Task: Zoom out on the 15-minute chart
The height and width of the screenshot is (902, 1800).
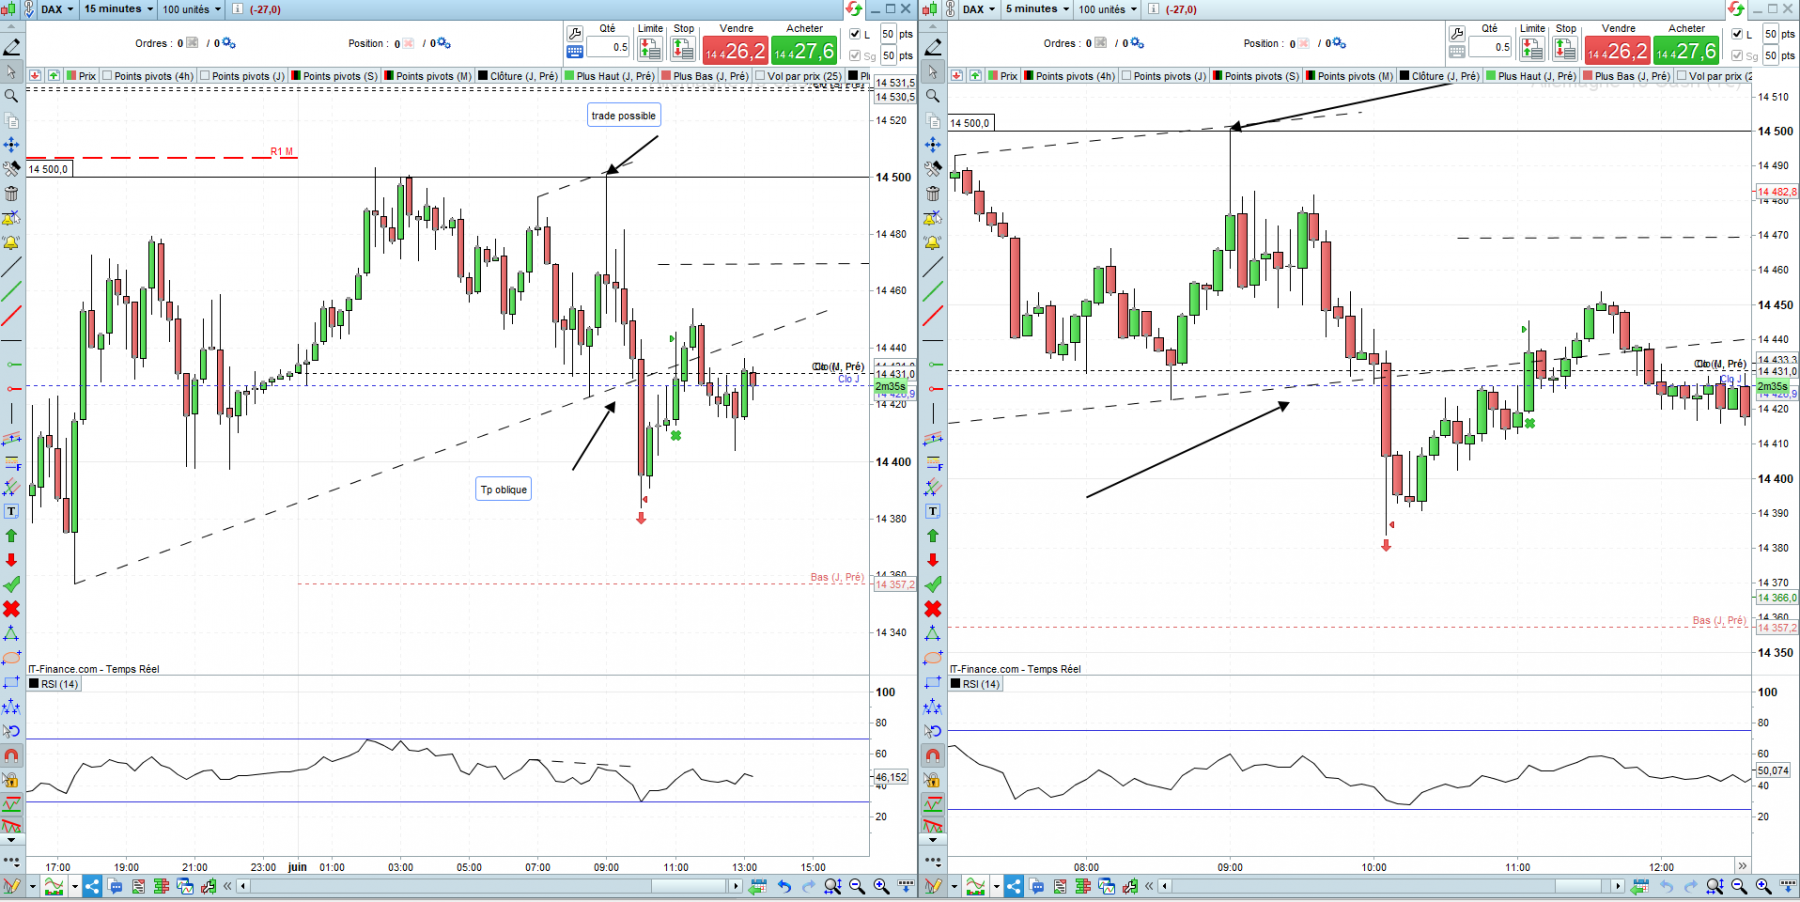Action: pos(857,886)
